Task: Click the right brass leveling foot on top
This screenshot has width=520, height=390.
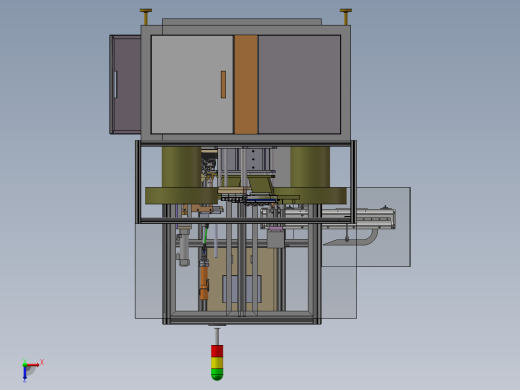Action: 346,16
